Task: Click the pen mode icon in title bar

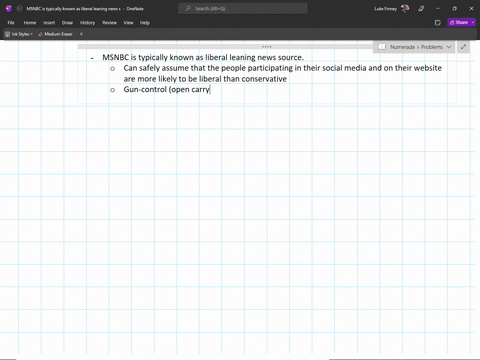Action: pyautogui.click(x=421, y=9)
